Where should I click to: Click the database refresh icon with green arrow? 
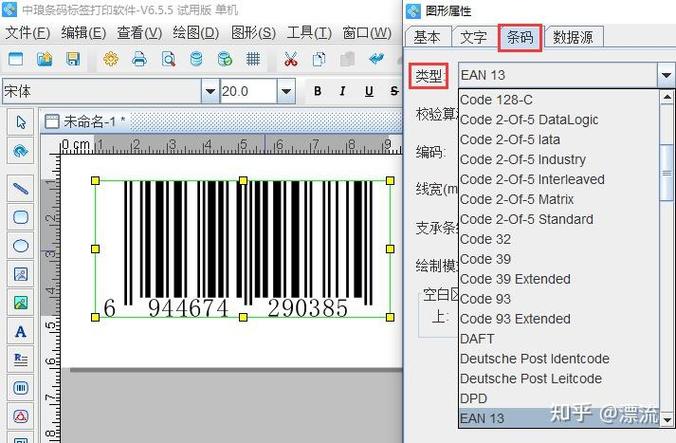225,59
